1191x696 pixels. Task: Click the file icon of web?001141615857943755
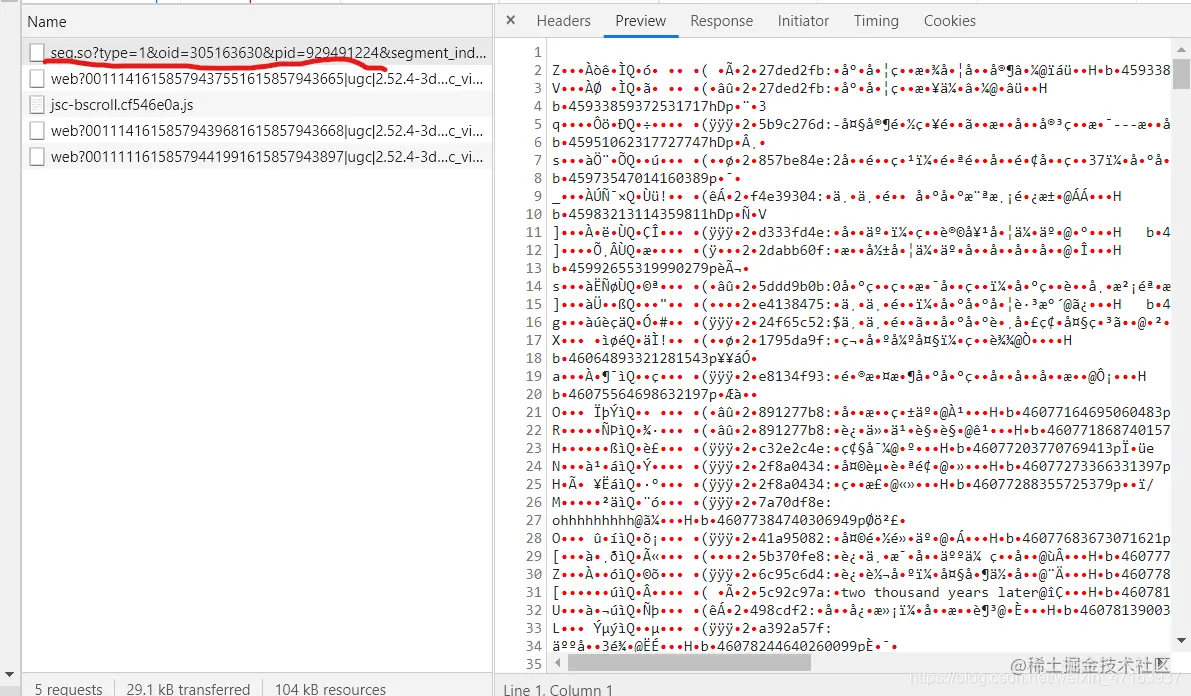(x=36, y=78)
